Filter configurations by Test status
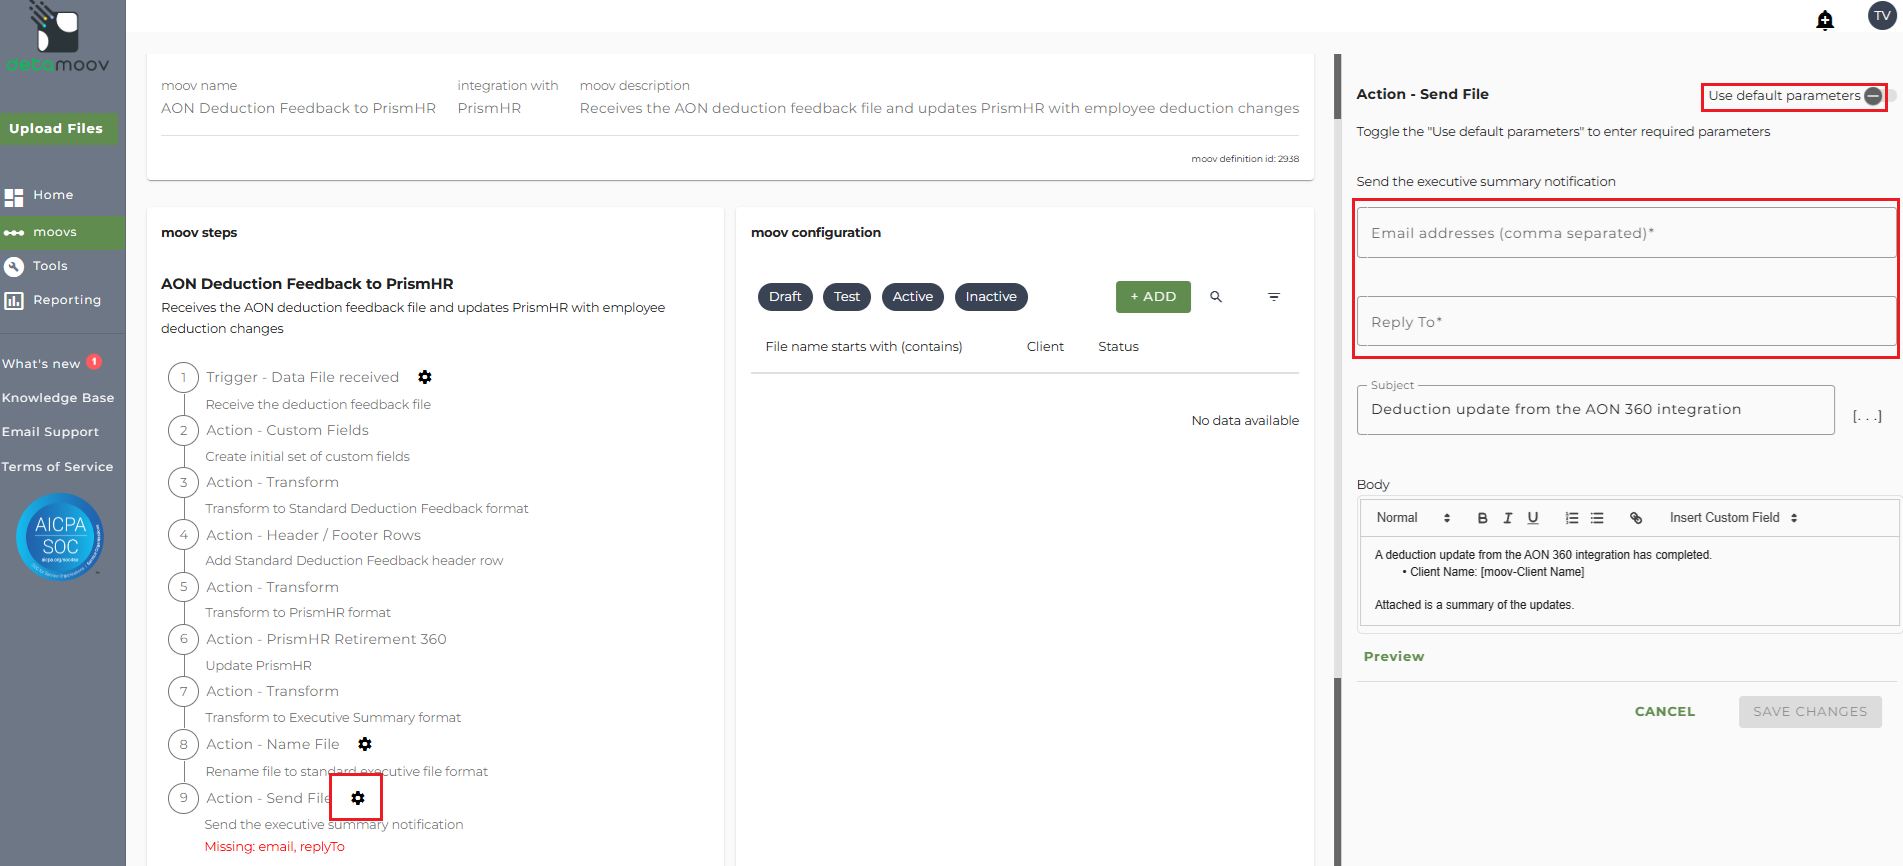The height and width of the screenshot is (866, 1903). [847, 297]
